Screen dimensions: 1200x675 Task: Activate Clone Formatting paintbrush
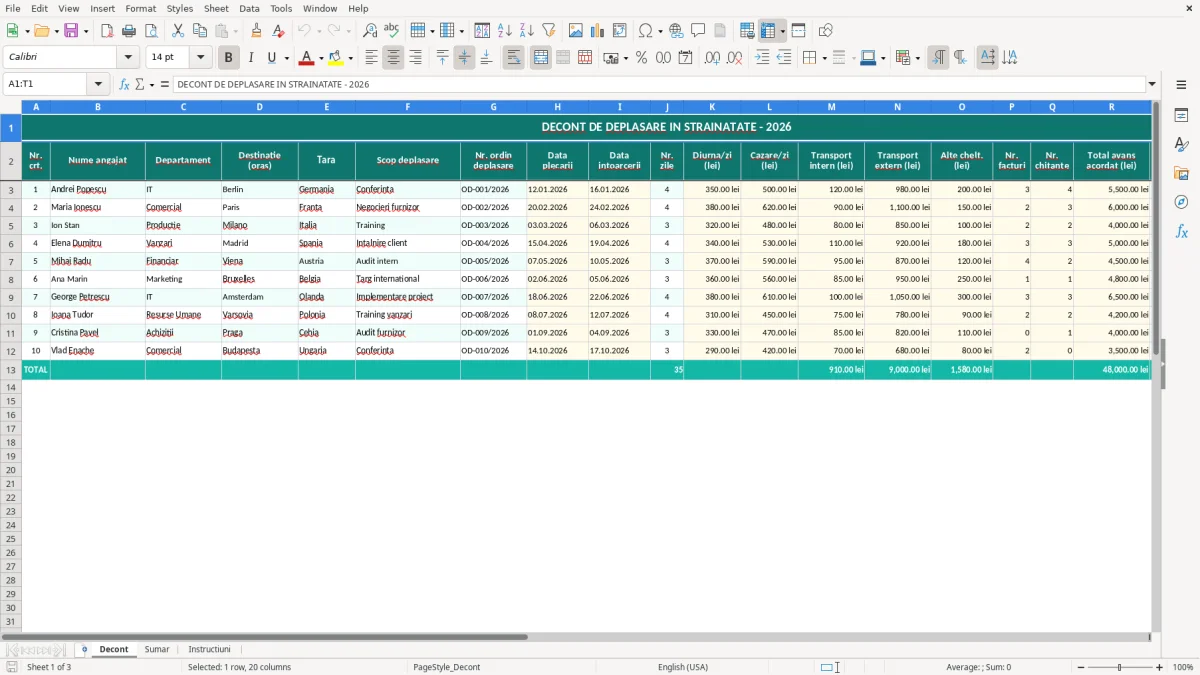pyautogui.click(x=257, y=31)
